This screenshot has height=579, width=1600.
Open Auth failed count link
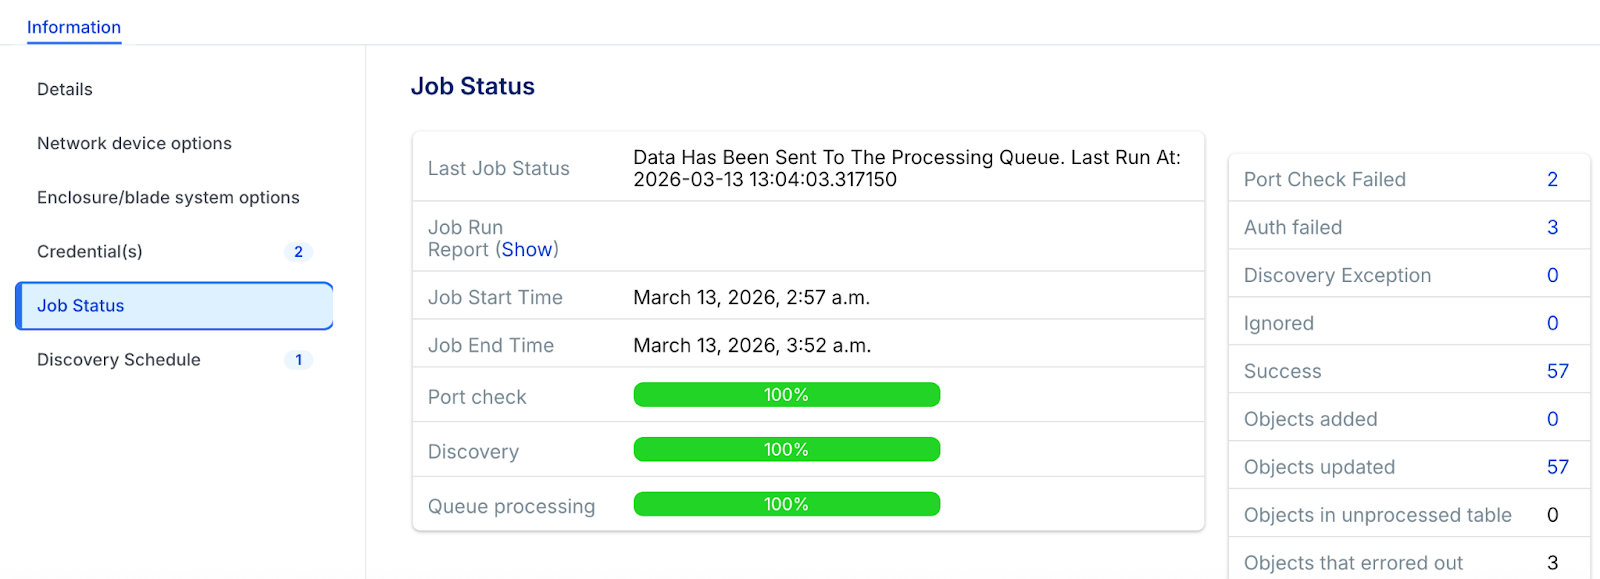click(1552, 227)
